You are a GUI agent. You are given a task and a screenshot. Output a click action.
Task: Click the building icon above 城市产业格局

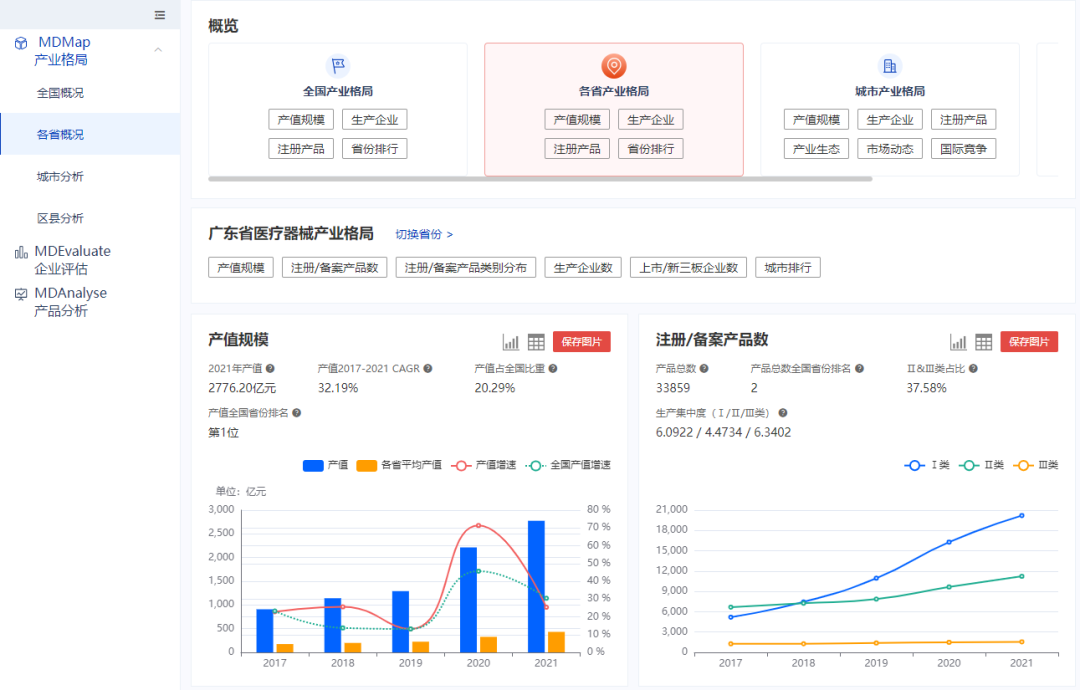pos(889,65)
